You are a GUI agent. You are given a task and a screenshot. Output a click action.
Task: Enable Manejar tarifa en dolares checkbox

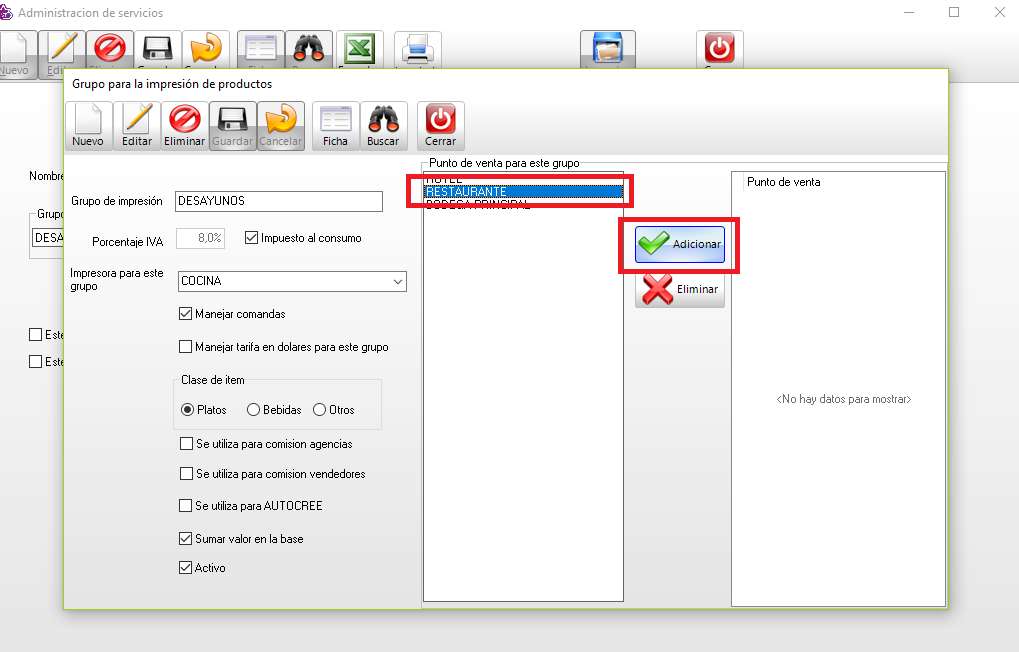185,347
